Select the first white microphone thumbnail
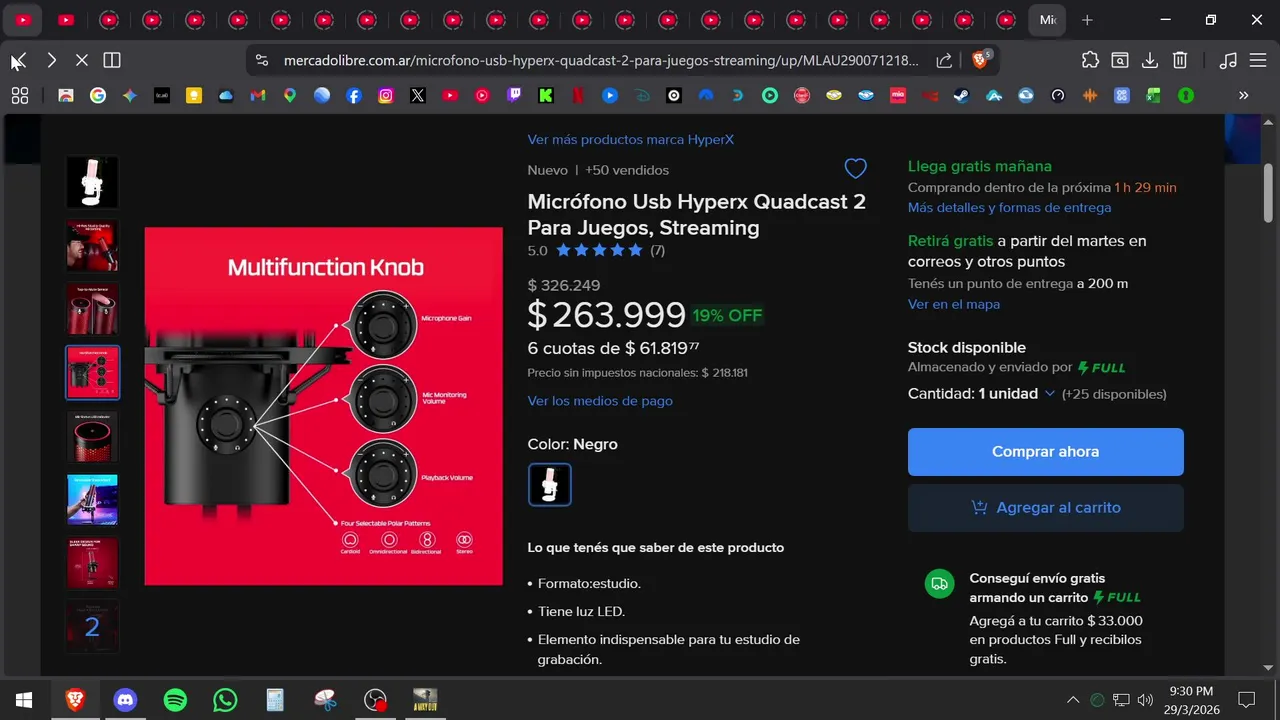1280x720 pixels. coord(92,182)
